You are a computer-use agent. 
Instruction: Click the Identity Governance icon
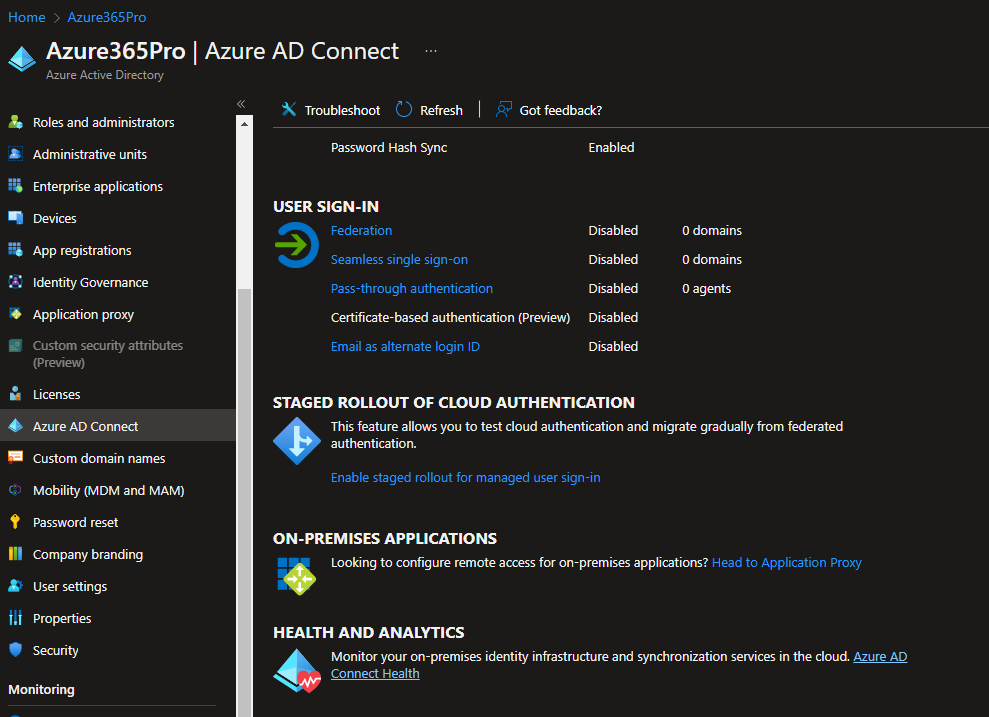(16, 282)
